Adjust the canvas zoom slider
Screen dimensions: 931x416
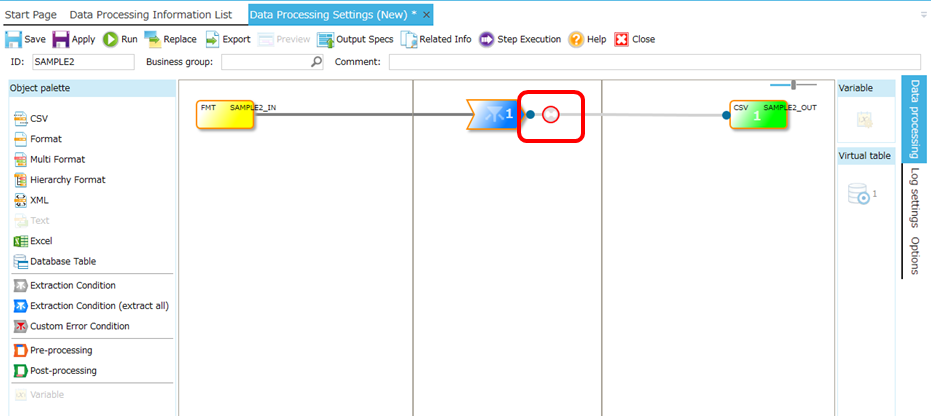pos(794,85)
